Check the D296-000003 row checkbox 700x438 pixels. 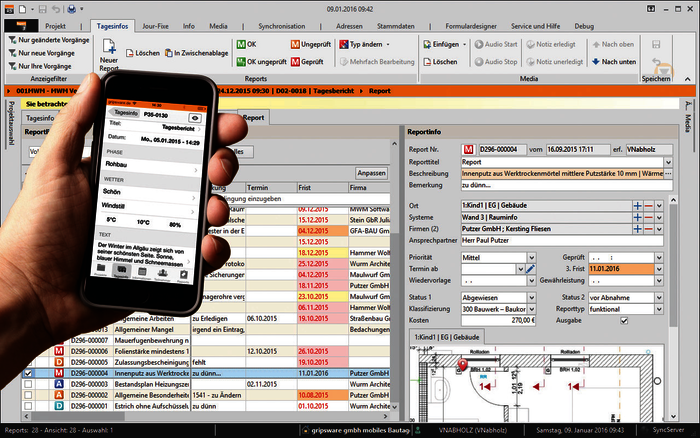pos(28,384)
